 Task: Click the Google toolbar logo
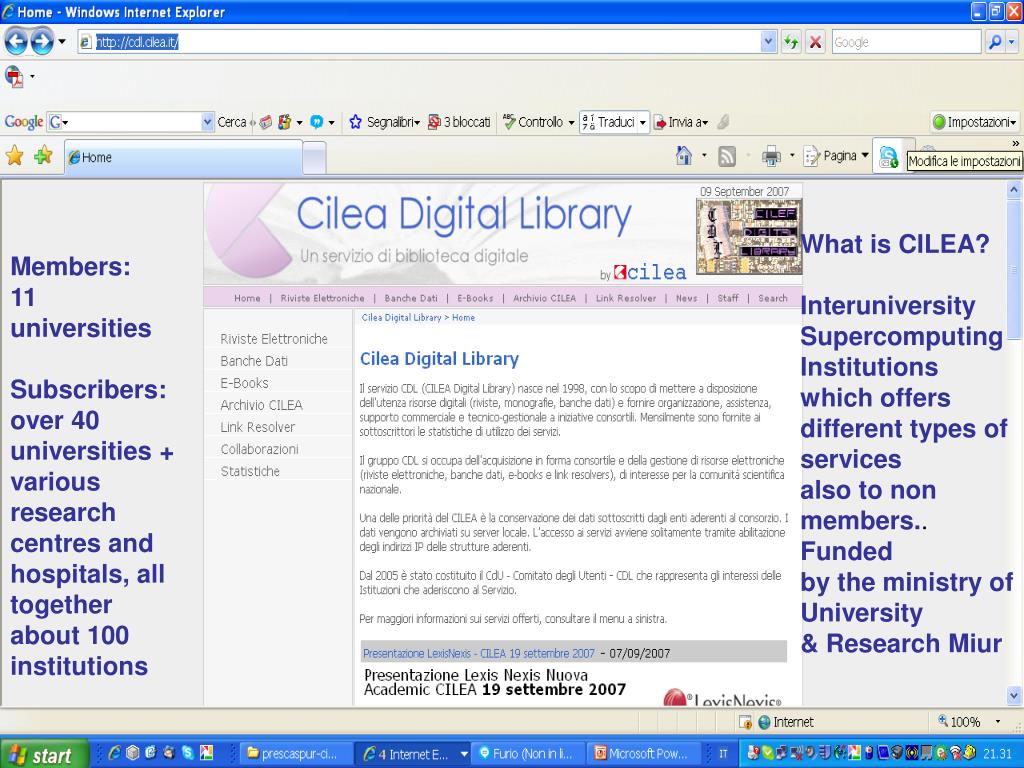pos(24,122)
